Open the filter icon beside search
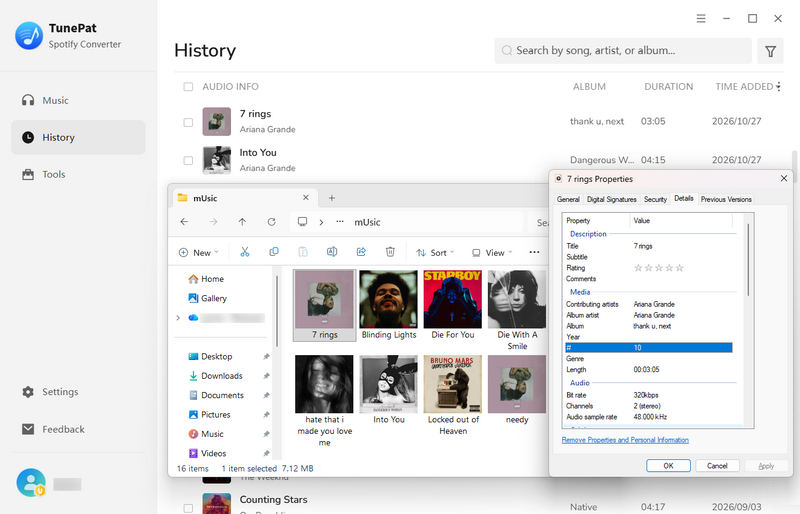Image resolution: width=800 pixels, height=514 pixels. click(770, 51)
